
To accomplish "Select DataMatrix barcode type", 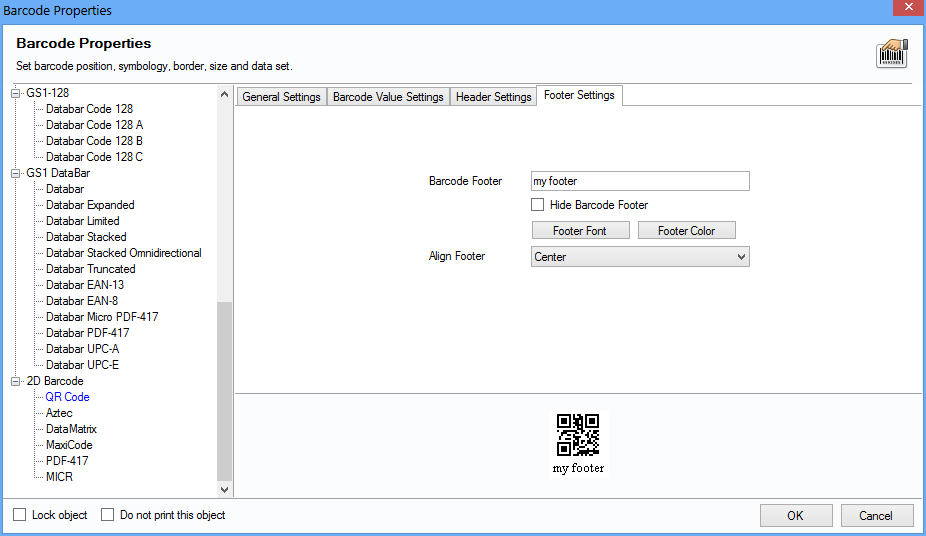I will pos(71,429).
